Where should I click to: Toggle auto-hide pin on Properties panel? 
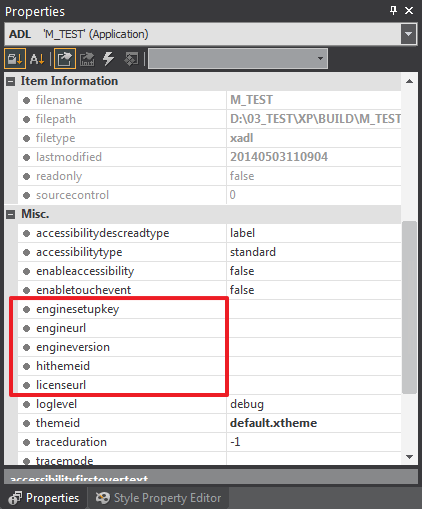pos(393,11)
